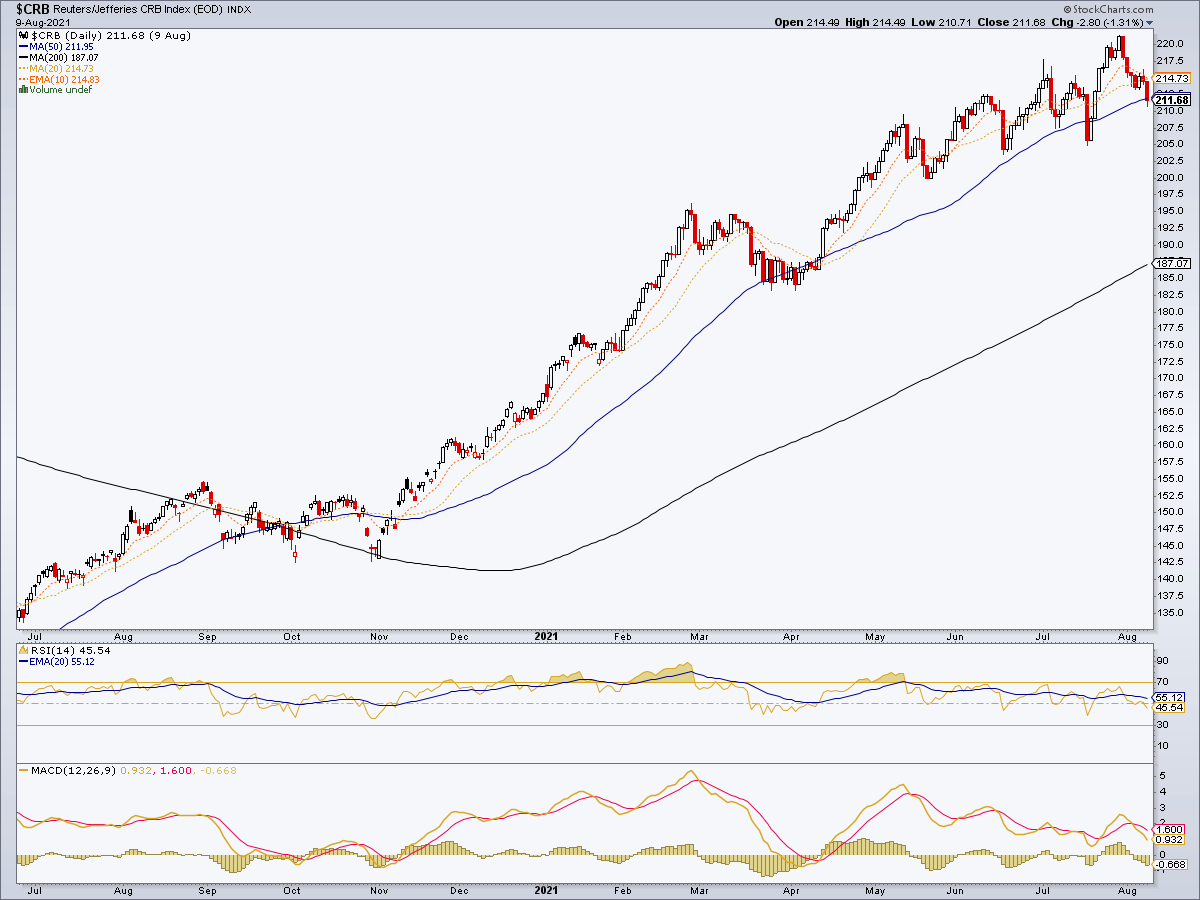1200x900 pixels.
Task: Click the 1.600 signal value tag on MACD axis
Action: tap(1169, 829)
